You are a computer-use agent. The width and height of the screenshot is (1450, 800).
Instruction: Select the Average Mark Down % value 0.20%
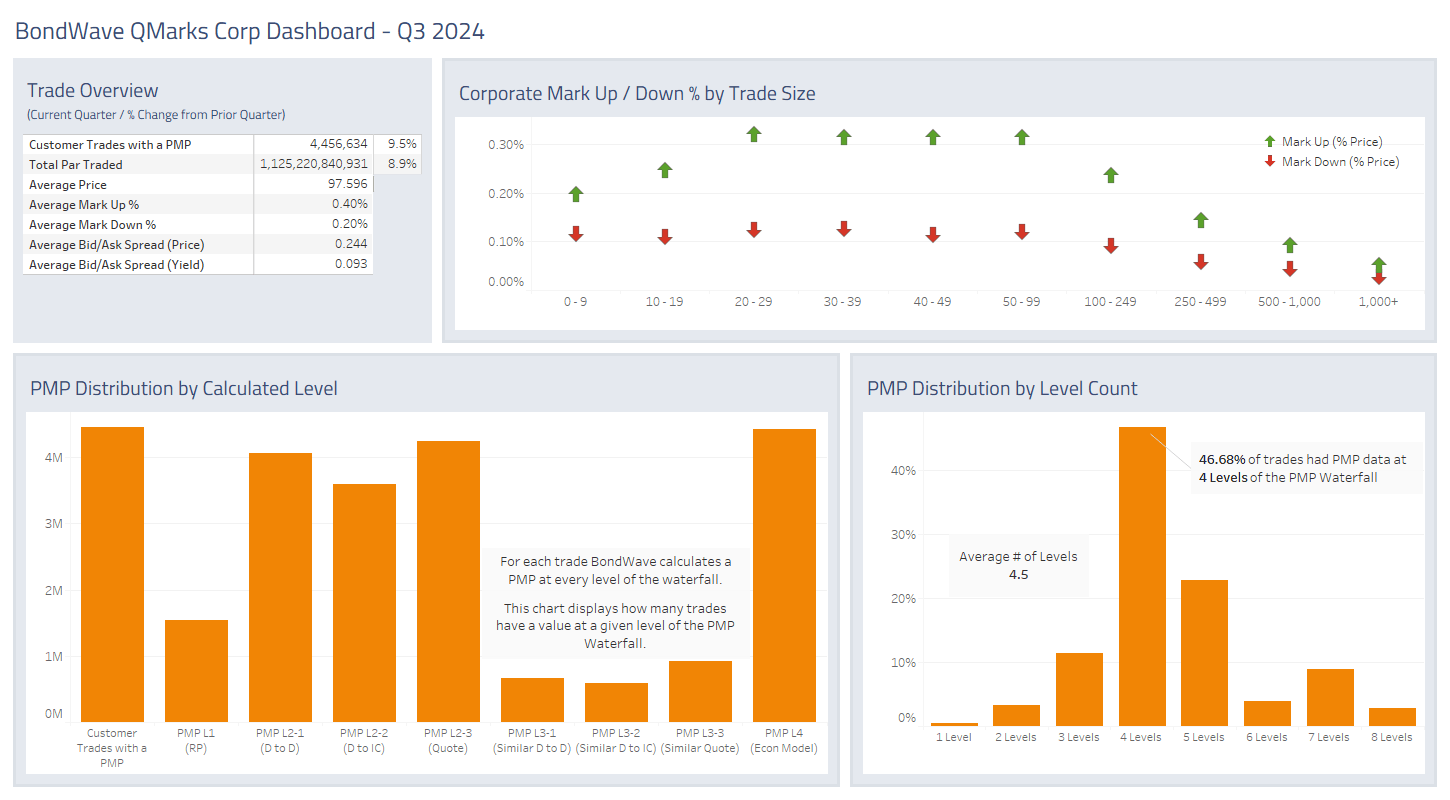point(350,224)
